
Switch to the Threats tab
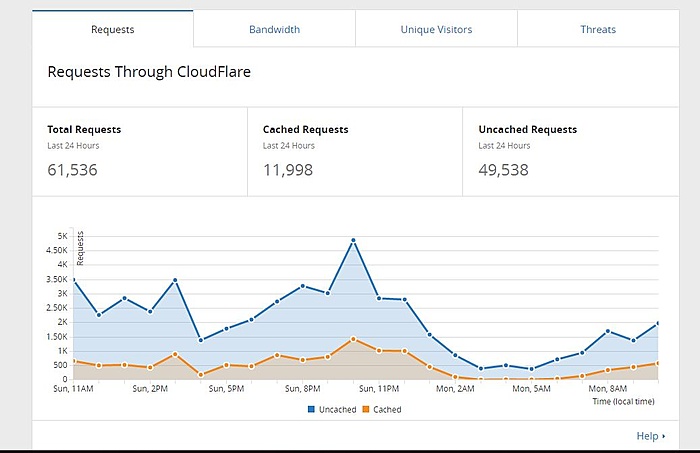pyautogui.click(x=598, y=29)
